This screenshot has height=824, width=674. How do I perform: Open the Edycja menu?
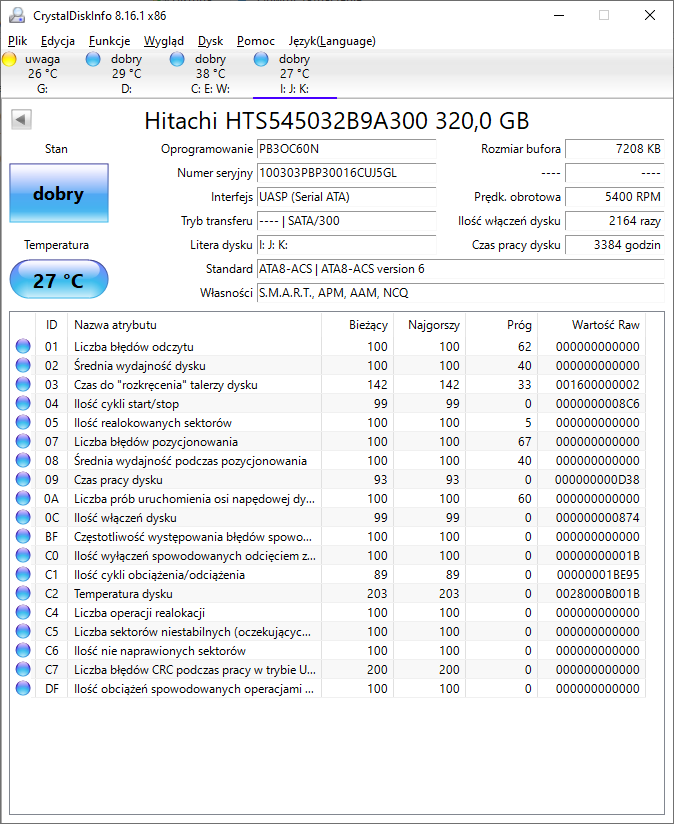coord(58,41)
